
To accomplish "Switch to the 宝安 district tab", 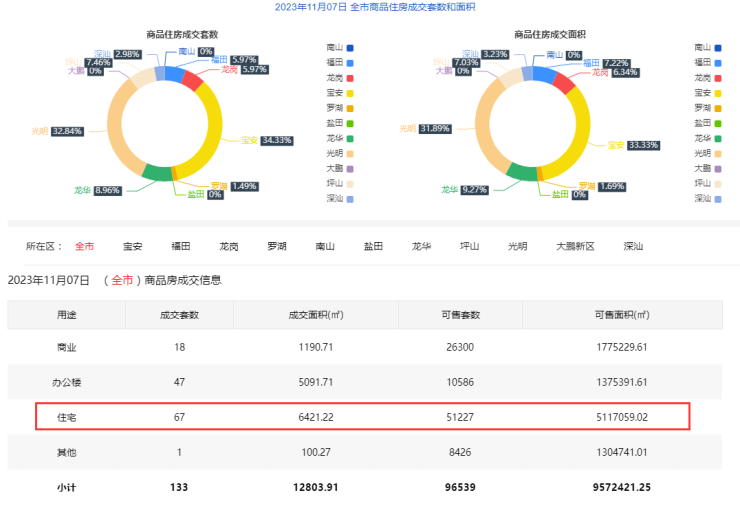I will tap(132, 245).
